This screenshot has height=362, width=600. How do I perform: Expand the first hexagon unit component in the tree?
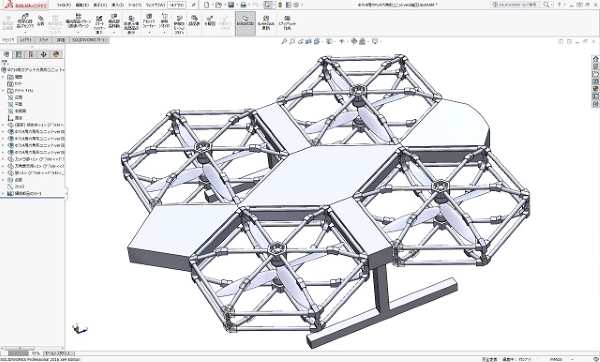(x=3, y=132)
